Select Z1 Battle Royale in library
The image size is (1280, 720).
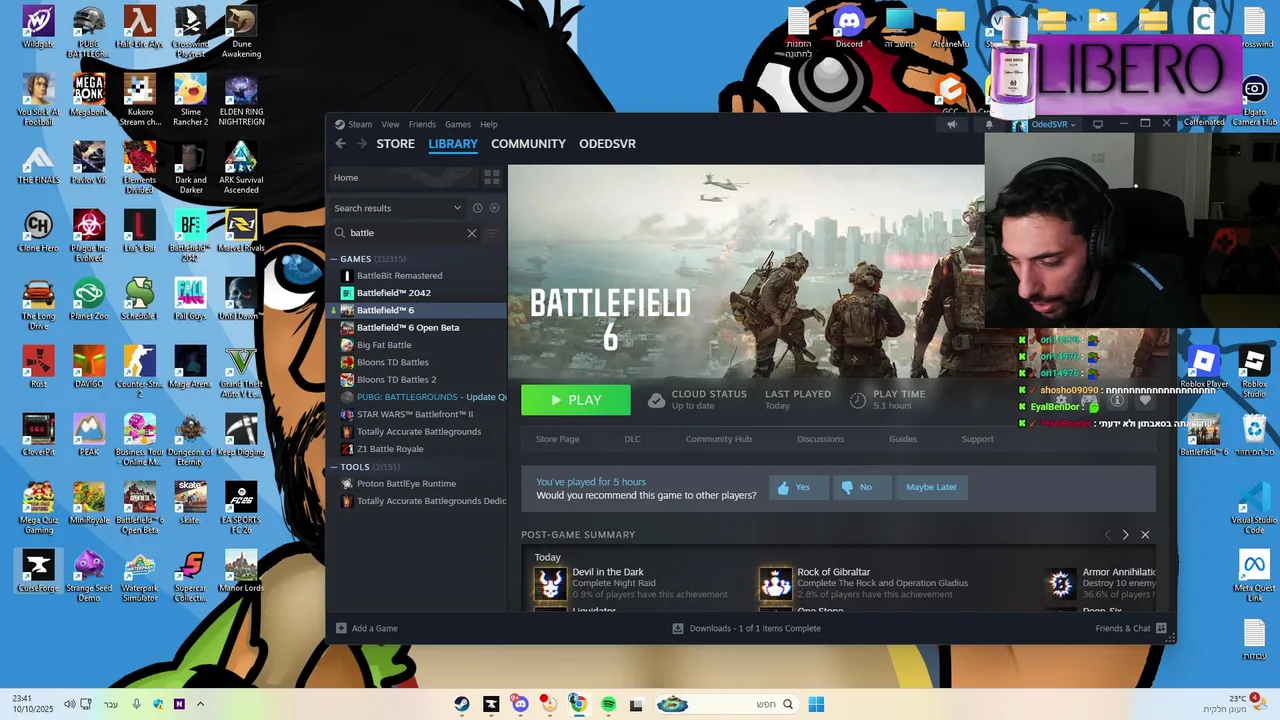tap(390, 449)
